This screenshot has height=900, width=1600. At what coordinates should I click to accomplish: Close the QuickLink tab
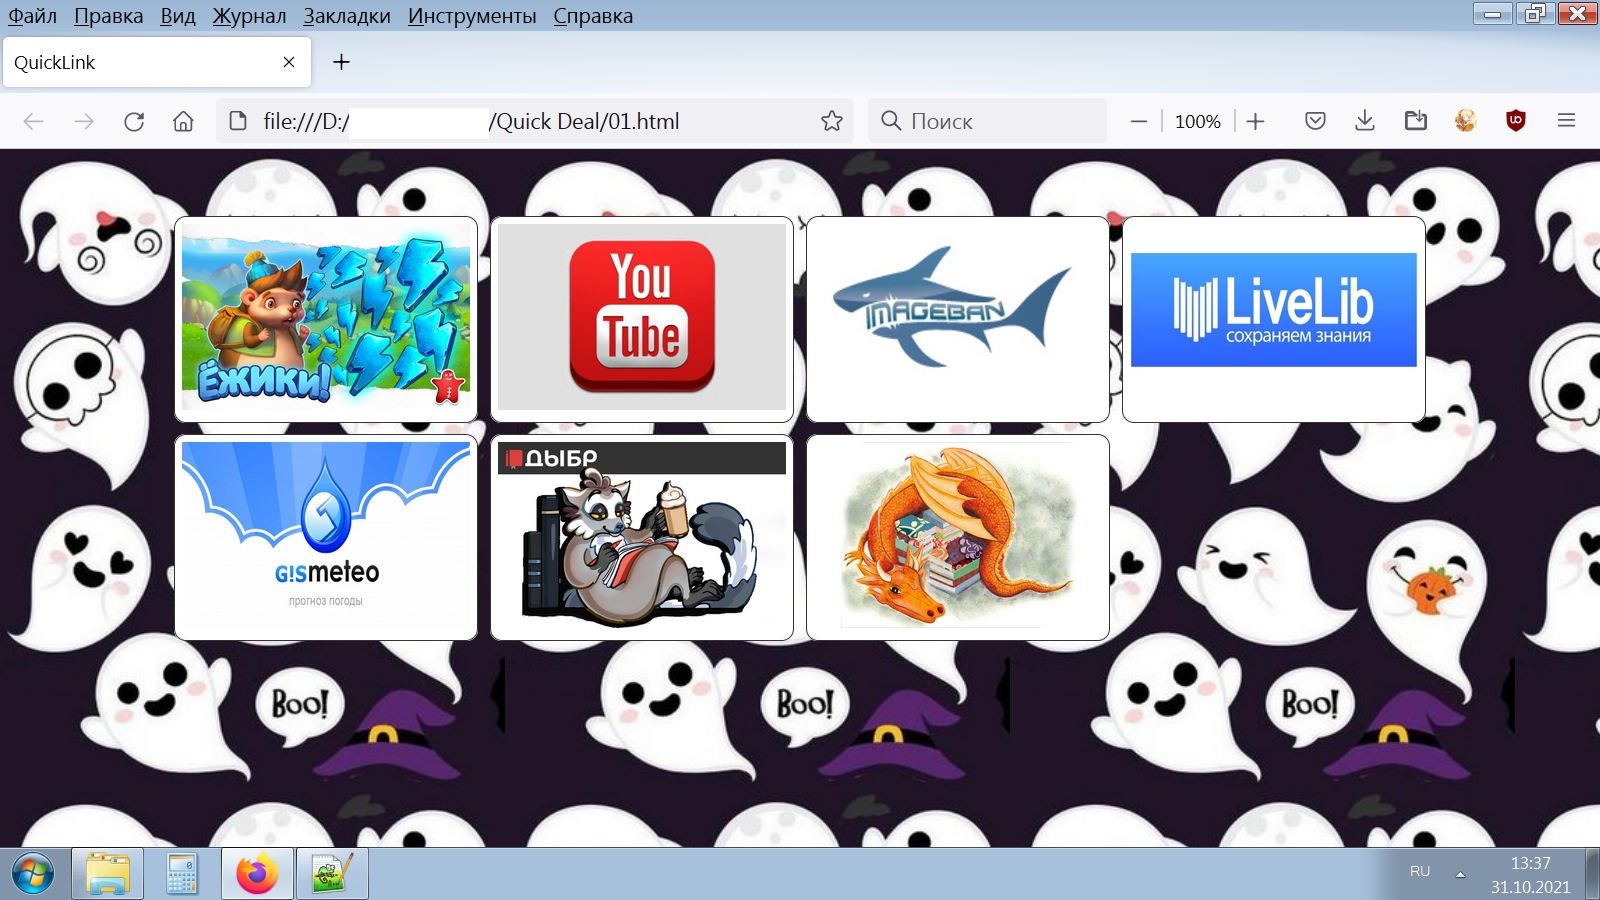pos(289,62)
